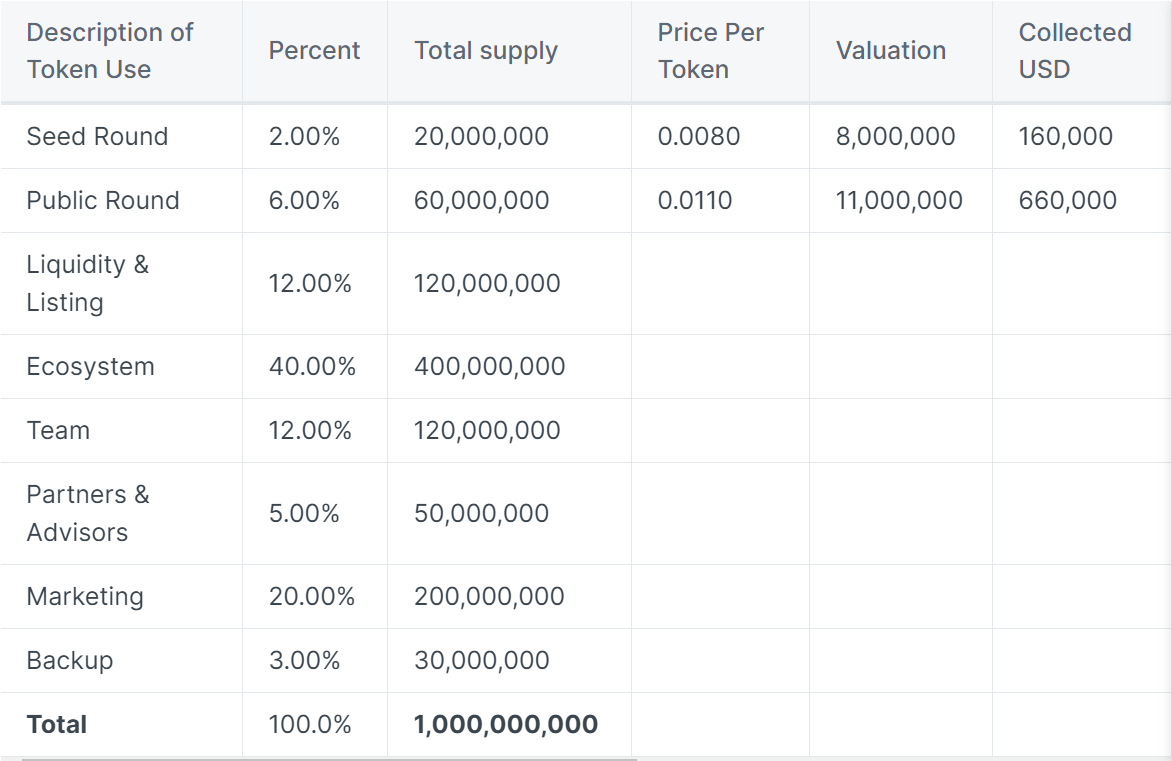Select the 'Seed Round' row label
The height and width of the screenshot is (761, 1172).
point(97,136)
